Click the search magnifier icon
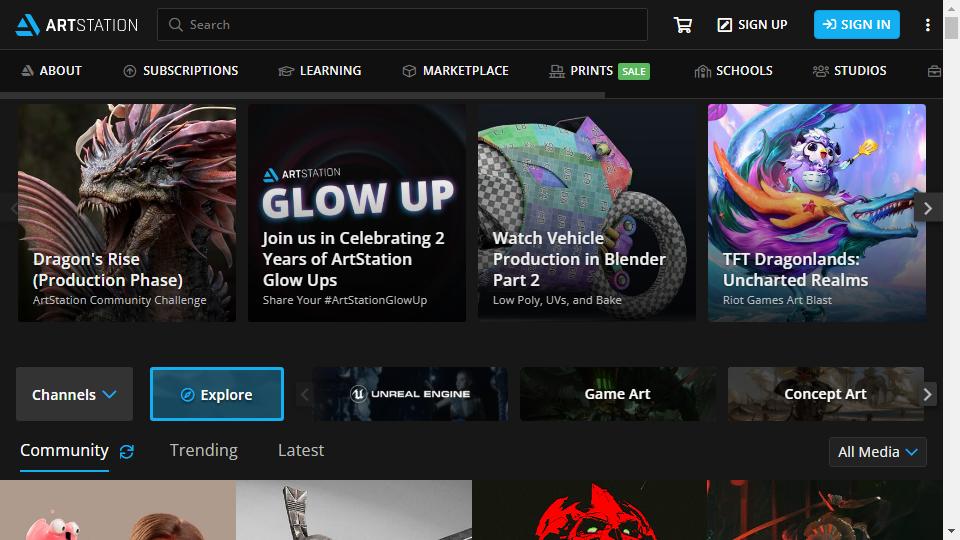 pyautogui.click(x=175, y=24)
